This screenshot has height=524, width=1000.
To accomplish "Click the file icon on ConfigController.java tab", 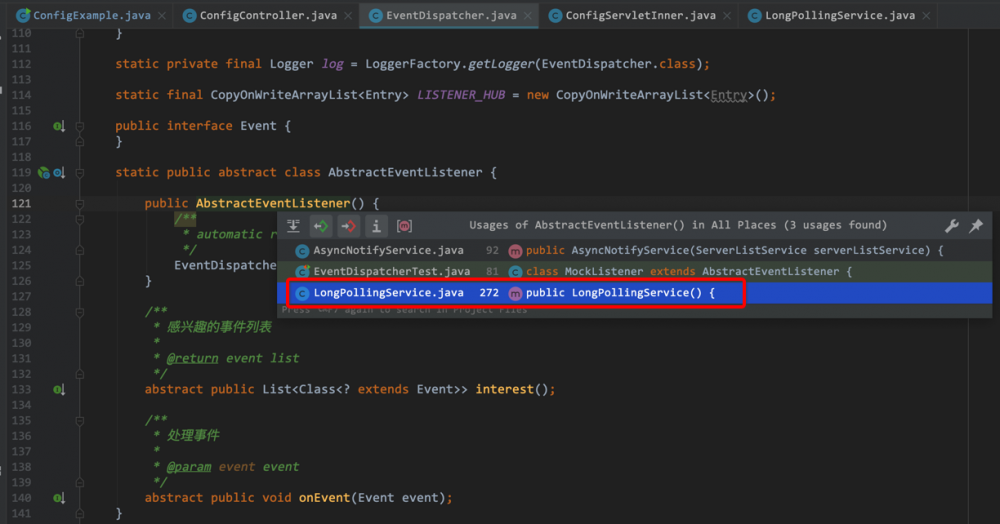I will click(189, 15).
